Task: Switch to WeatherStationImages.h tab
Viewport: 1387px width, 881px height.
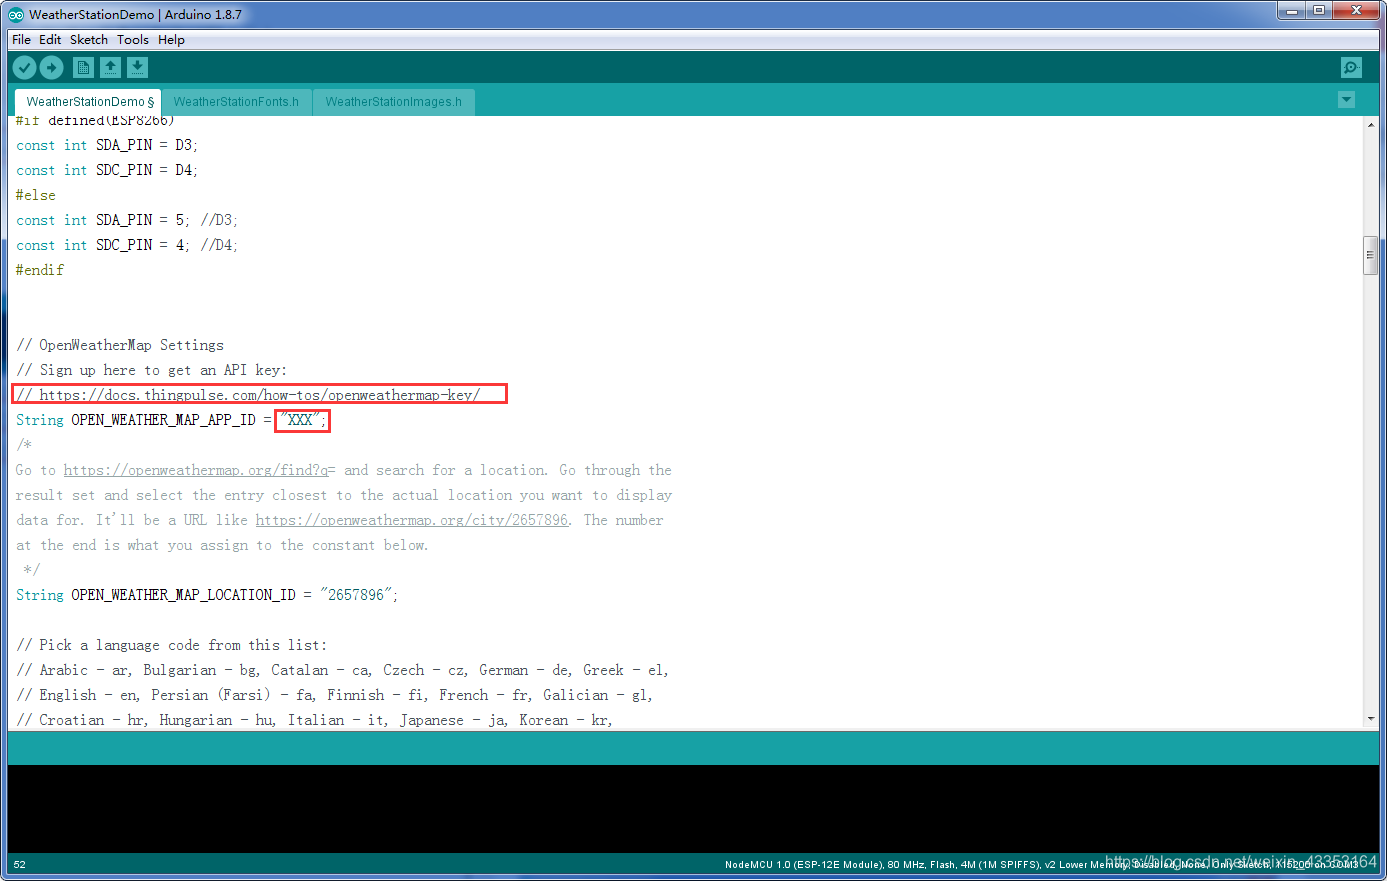Action: coord(394,102)
